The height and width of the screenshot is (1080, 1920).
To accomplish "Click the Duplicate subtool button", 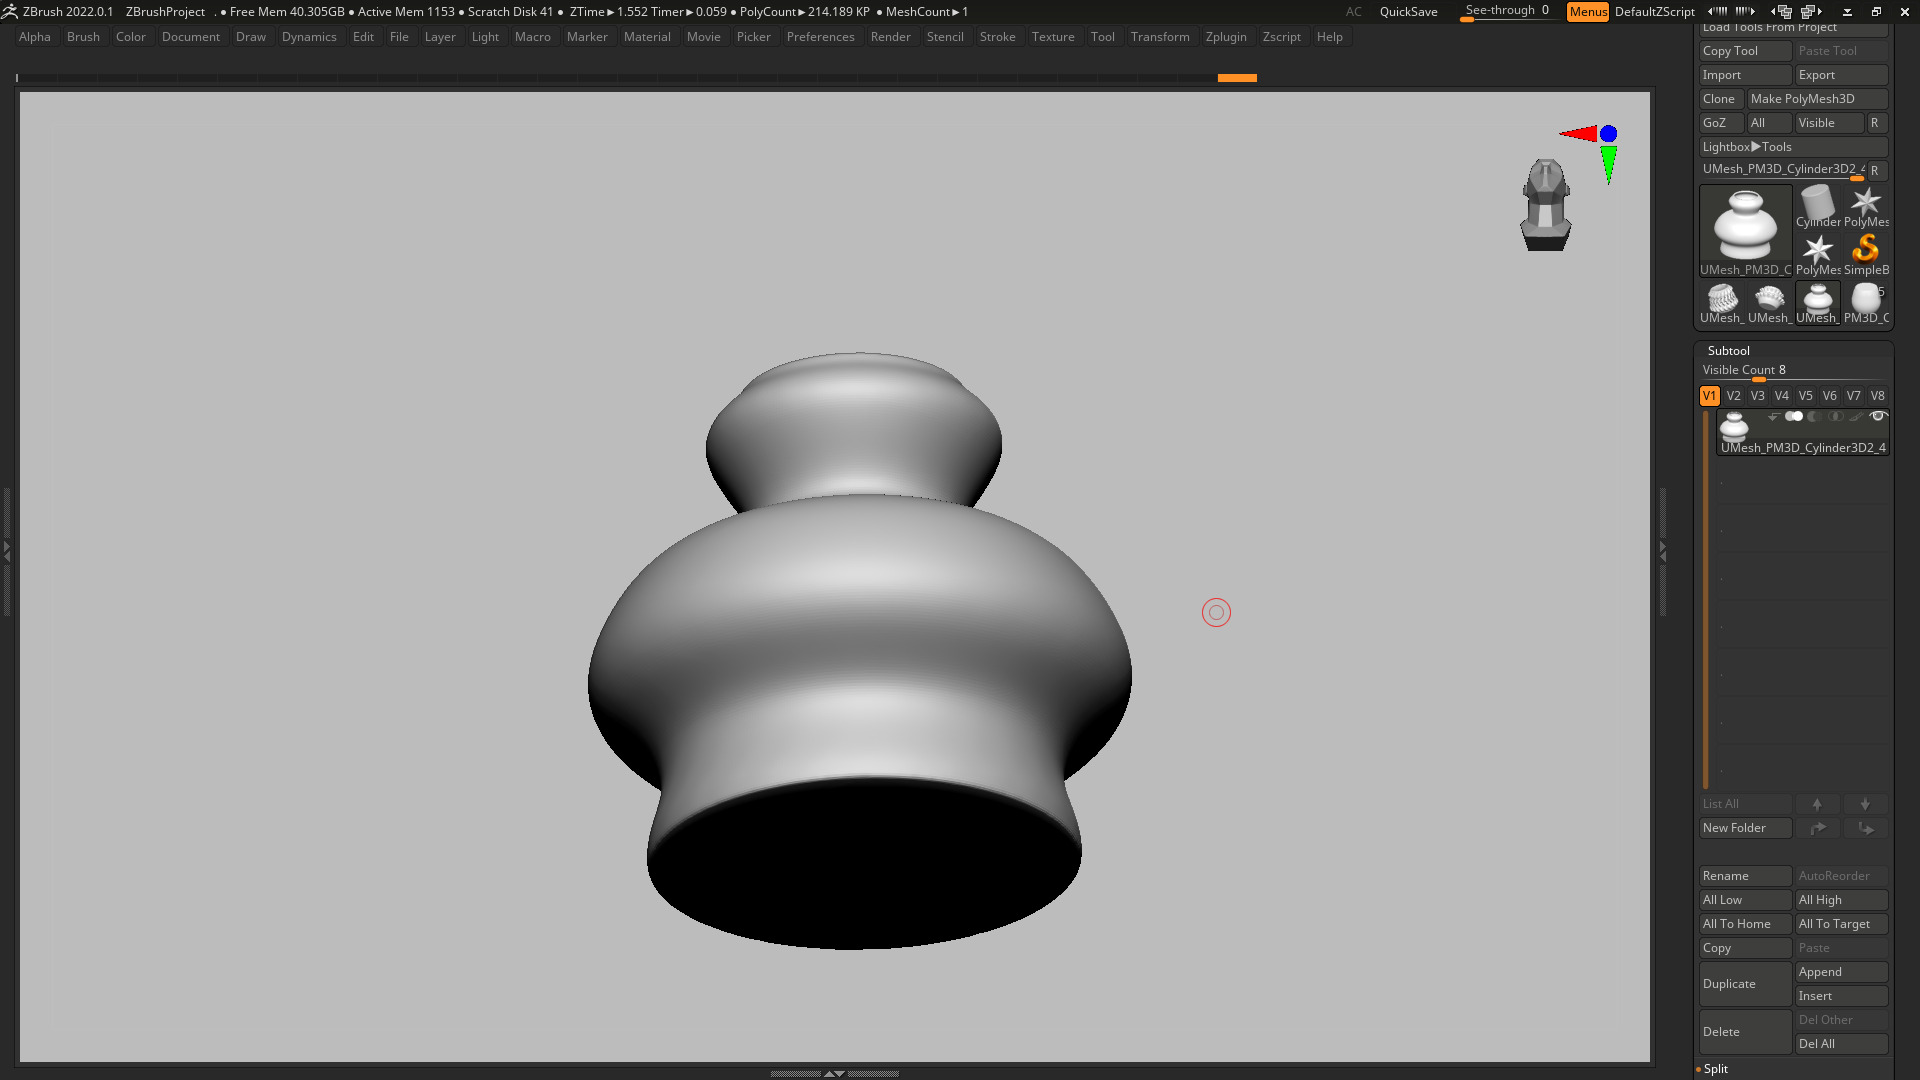I will pos(1745,984).
